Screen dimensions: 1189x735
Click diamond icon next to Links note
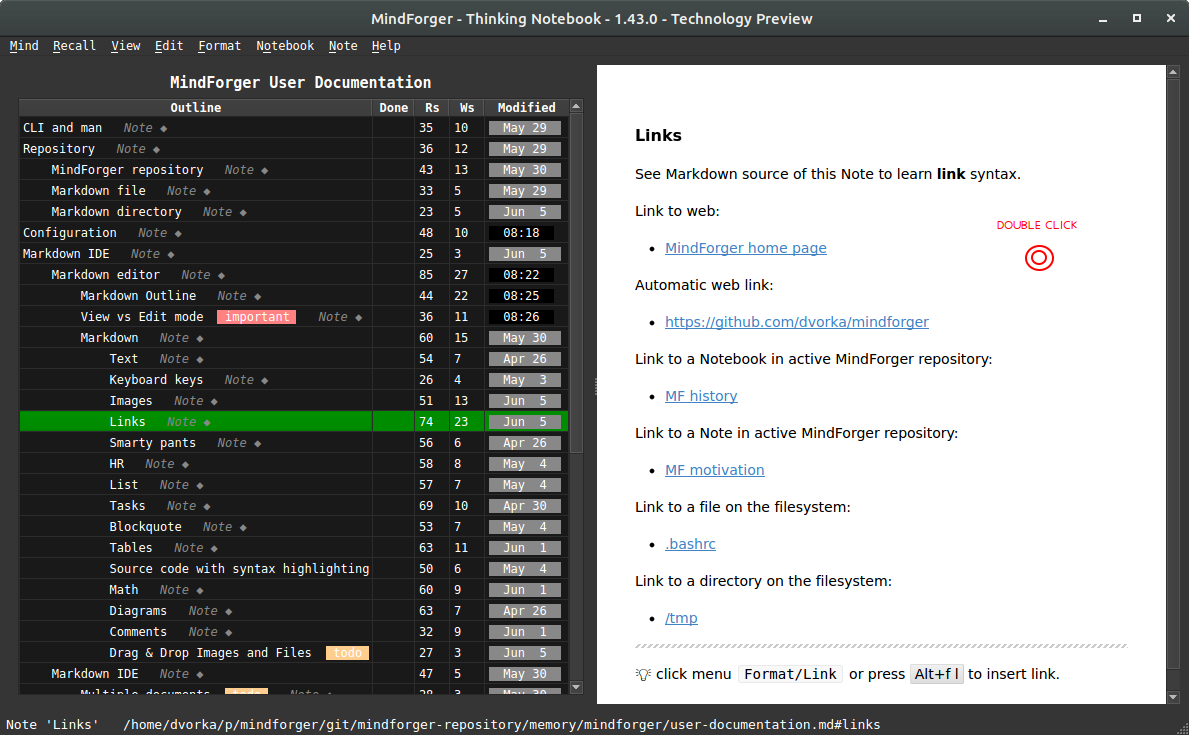point(207,422)
